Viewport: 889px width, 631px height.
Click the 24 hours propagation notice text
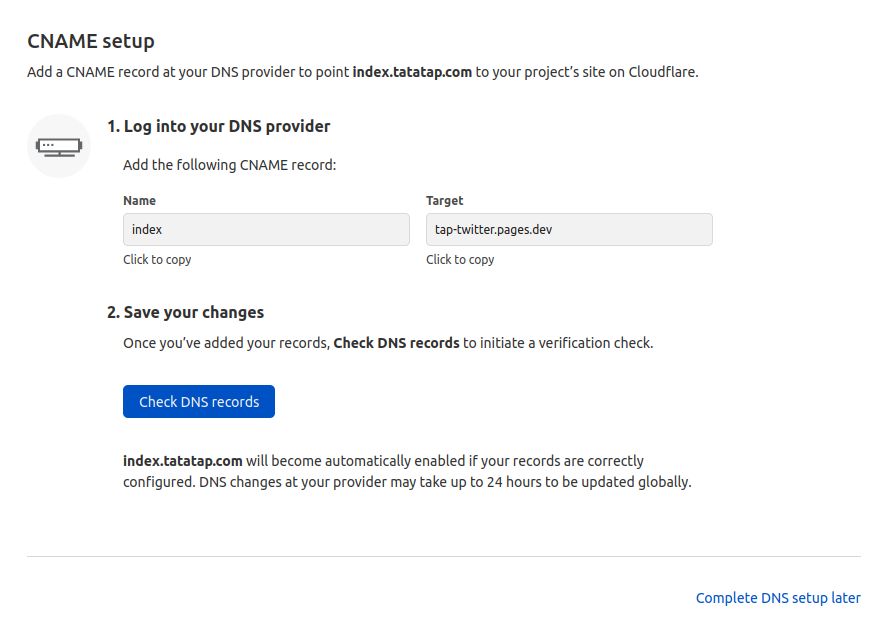tap(407, 482)
